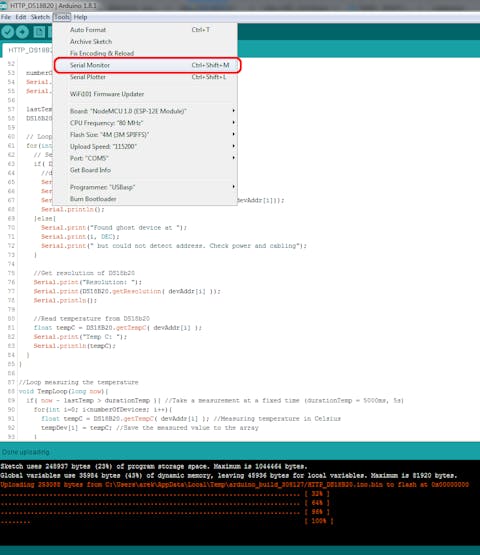Click 'Check power and cabling' text

252,246
